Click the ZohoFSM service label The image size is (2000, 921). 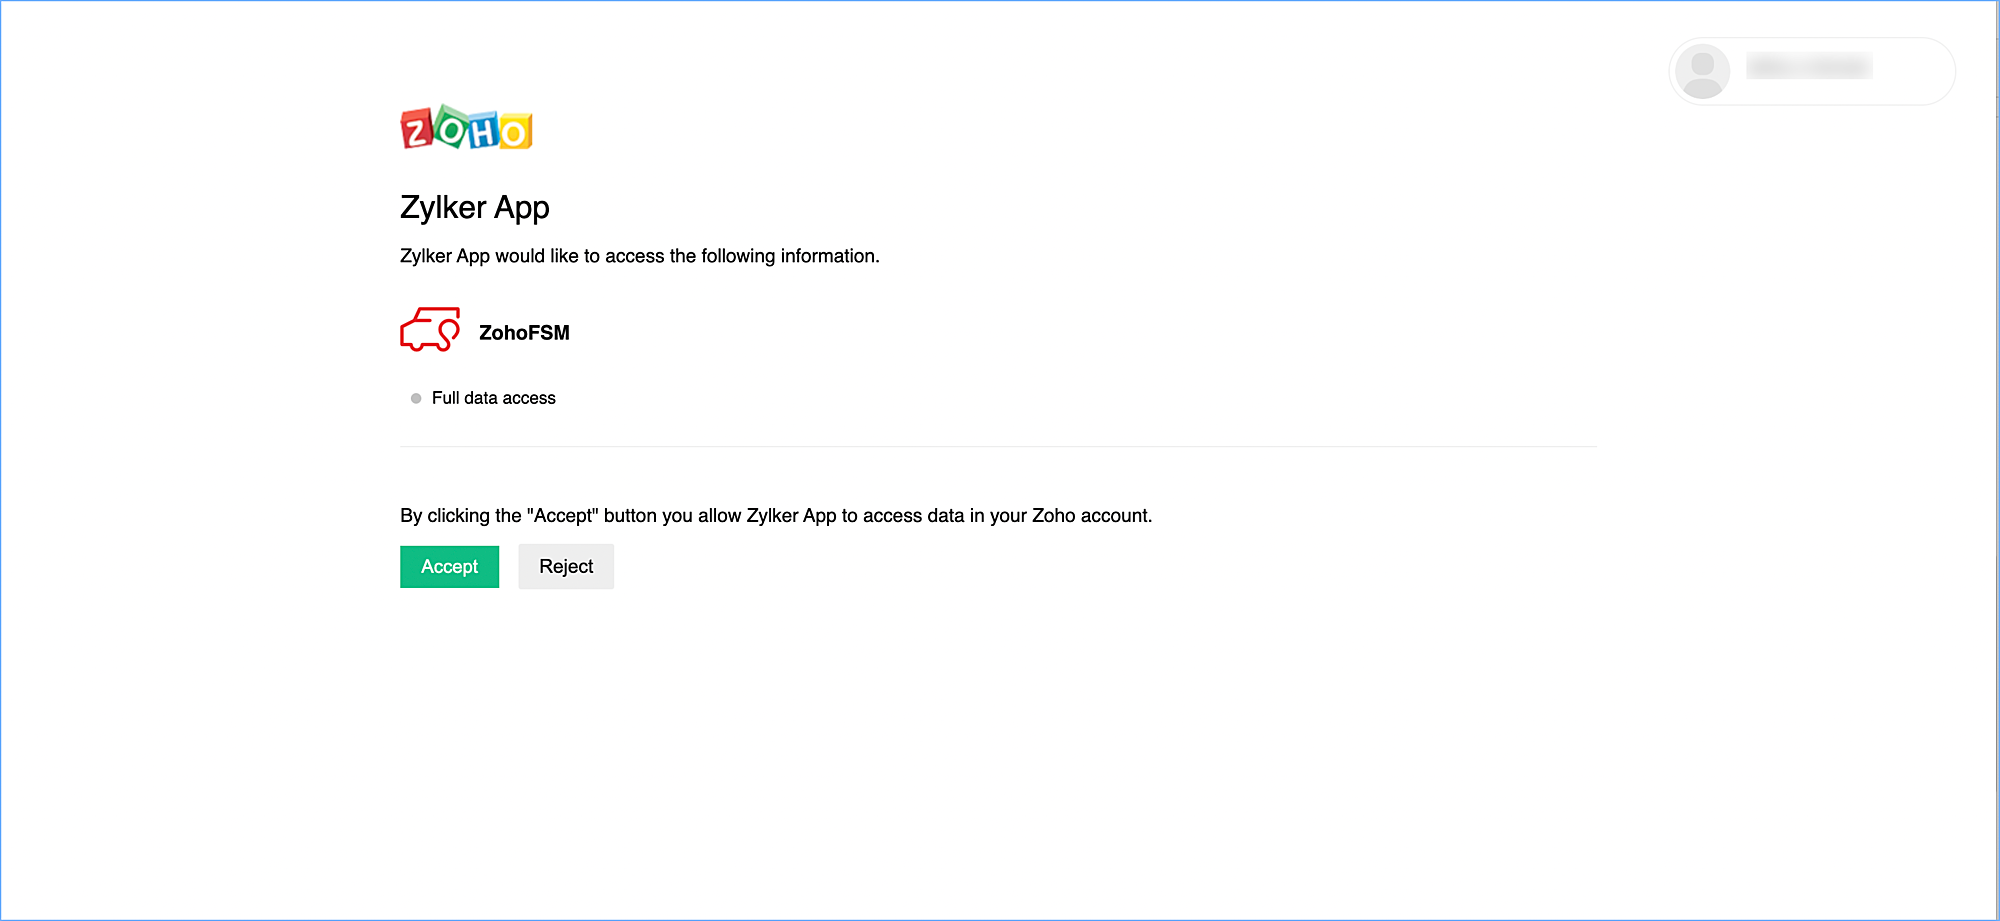tap(524, 333)
